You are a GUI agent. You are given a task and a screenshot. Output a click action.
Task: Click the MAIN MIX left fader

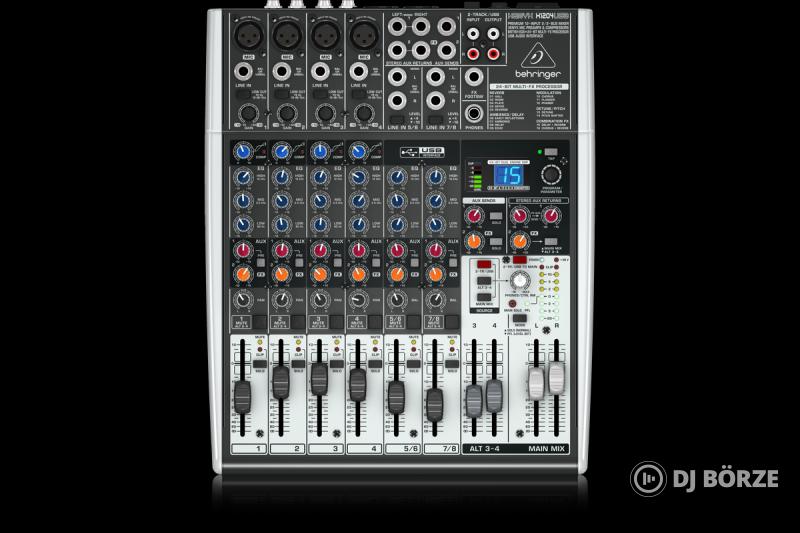tap(536, 383)
